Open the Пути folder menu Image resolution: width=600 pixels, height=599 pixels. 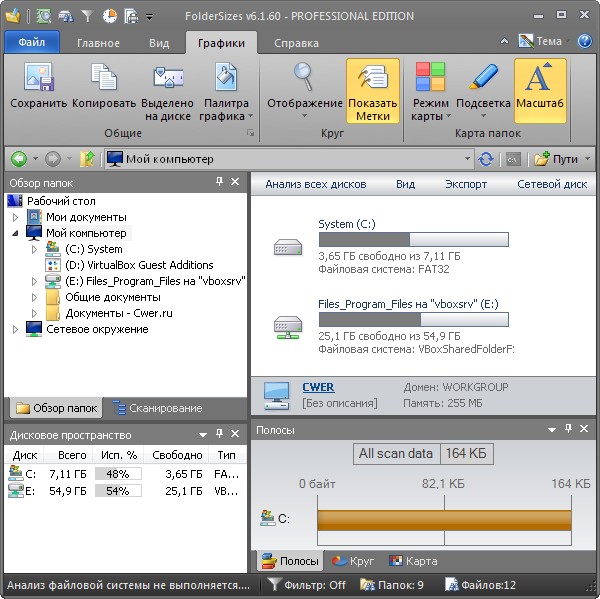[562, 159]
